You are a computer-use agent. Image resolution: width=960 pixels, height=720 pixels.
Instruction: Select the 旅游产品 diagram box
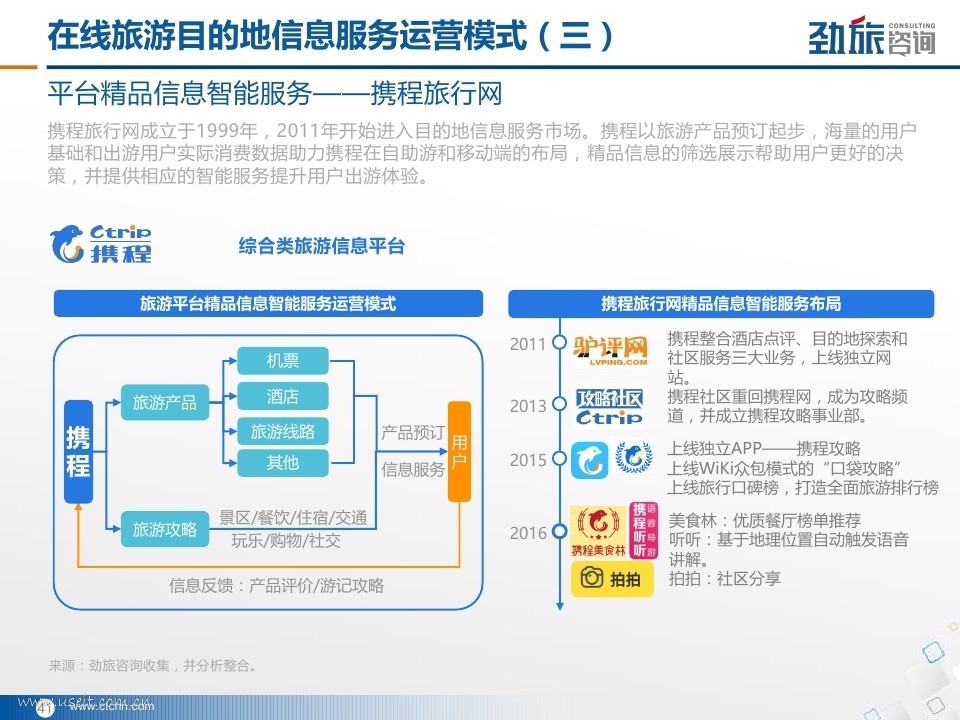165,402
